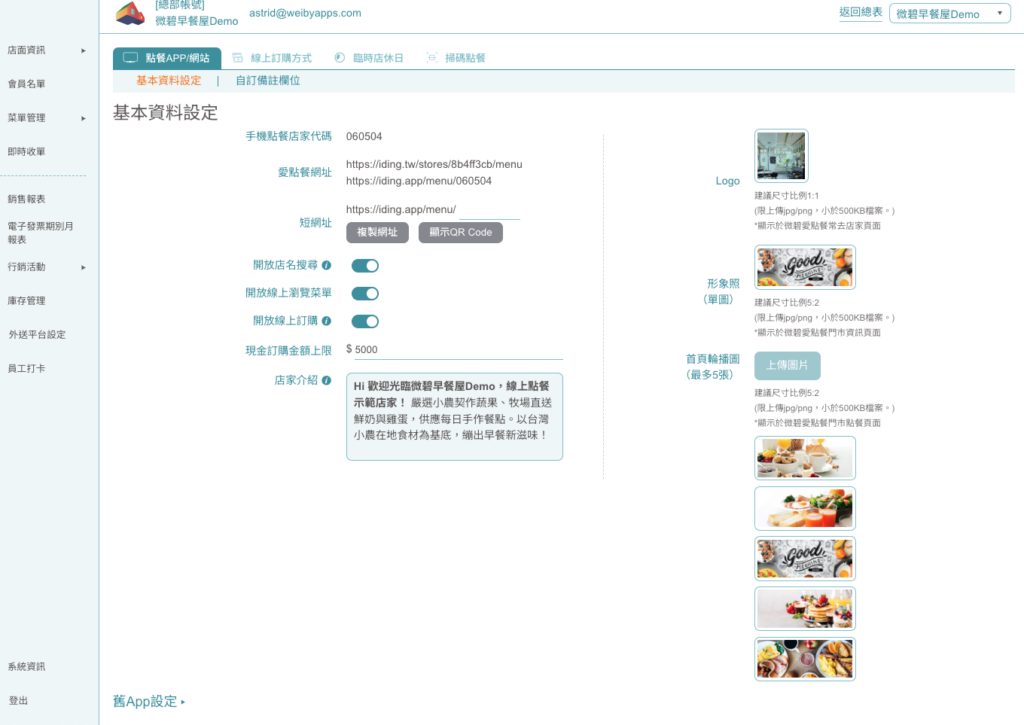Click the clock icon beside 臨時店休日
The image size is (1024, 725).
340,57
